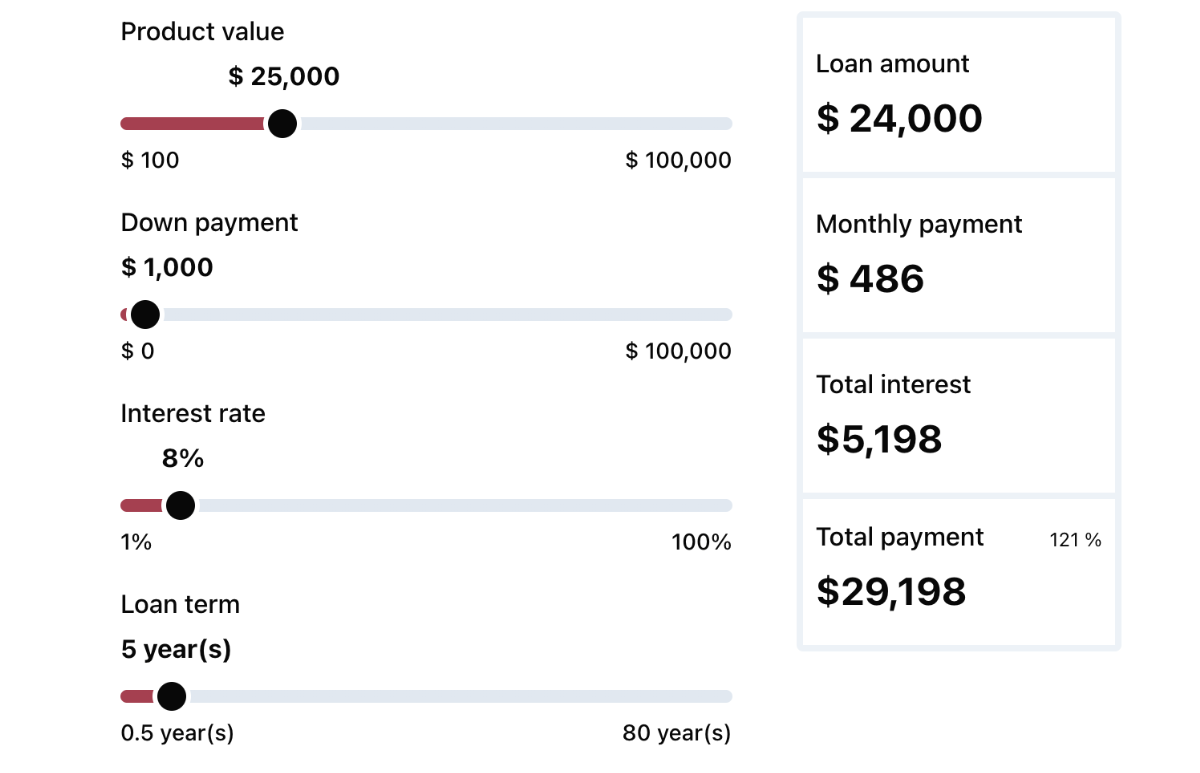Click the $ 25,000 product value amount
The width and height of the screenshot is (1200, 773).
click(x=284, y=77)
